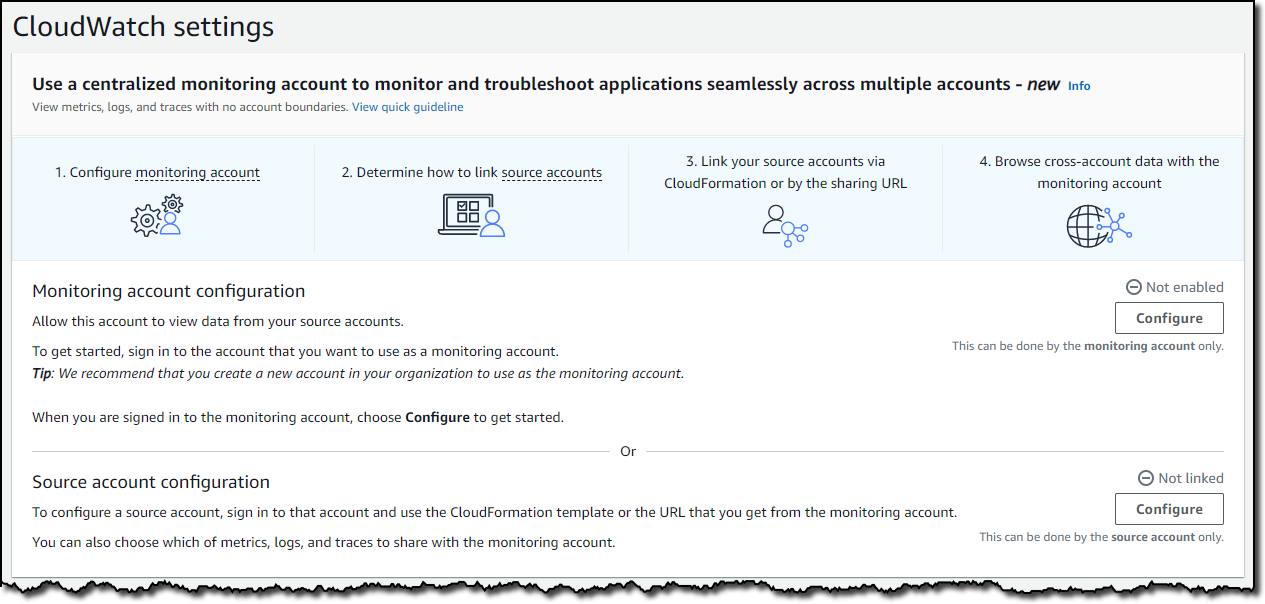Click the Tip recommendation about new account
The height and width of the screenshot is (604, 1265).
click(x=358, y=373)
